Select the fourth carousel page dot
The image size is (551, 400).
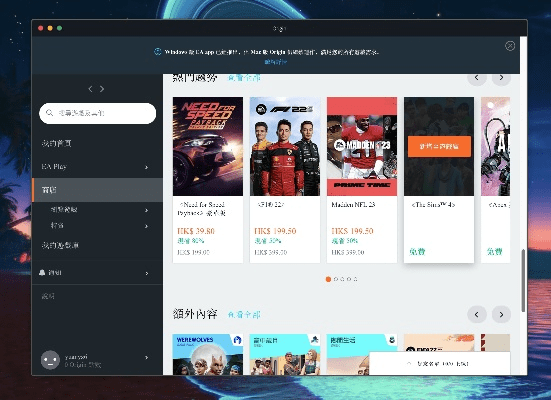349,279
